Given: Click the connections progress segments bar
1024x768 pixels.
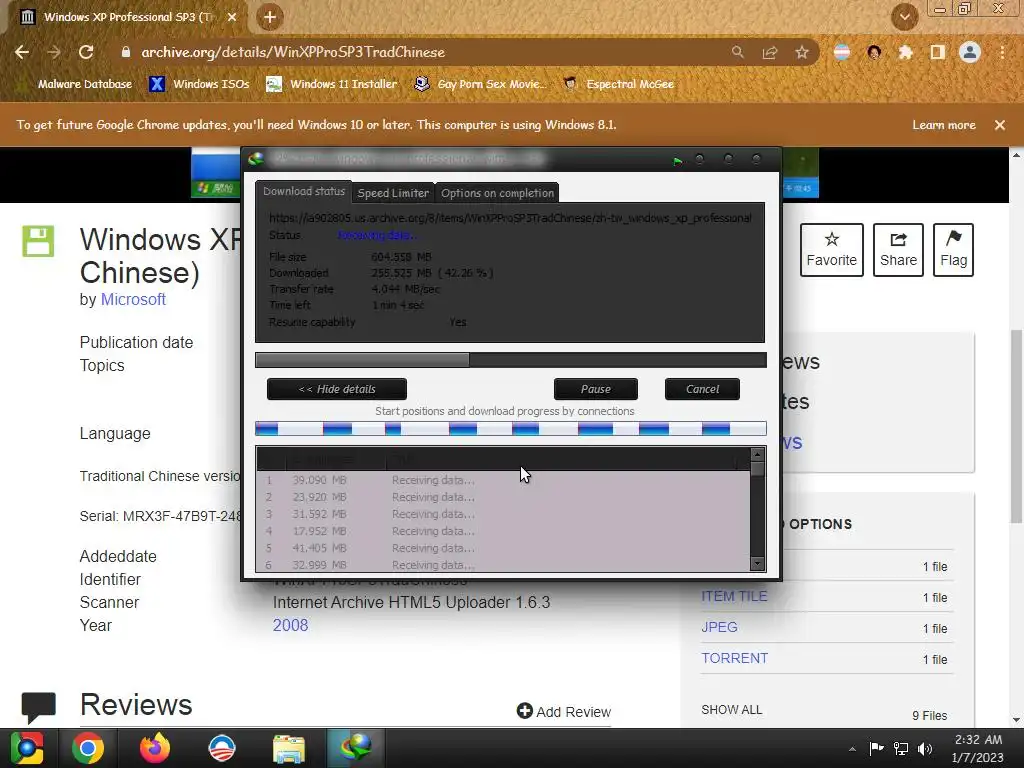Looking at the screenshot, I should point(511,429).
